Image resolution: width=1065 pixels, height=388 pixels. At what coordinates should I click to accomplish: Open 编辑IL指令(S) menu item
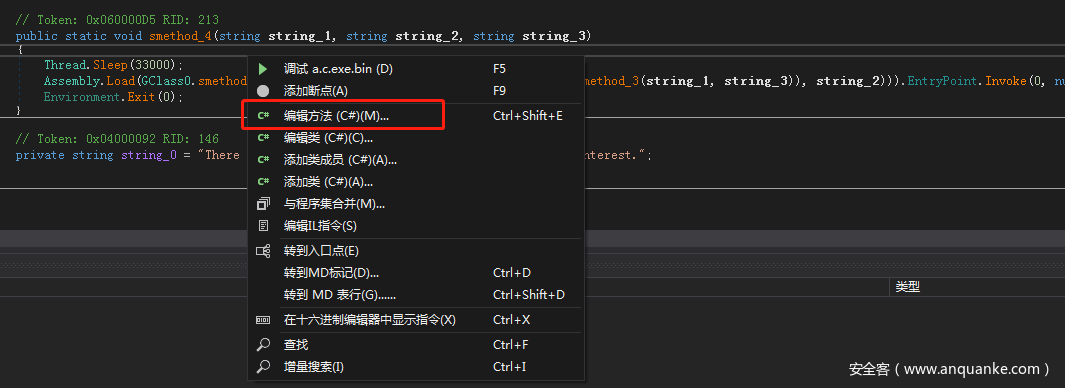[416, 225]
